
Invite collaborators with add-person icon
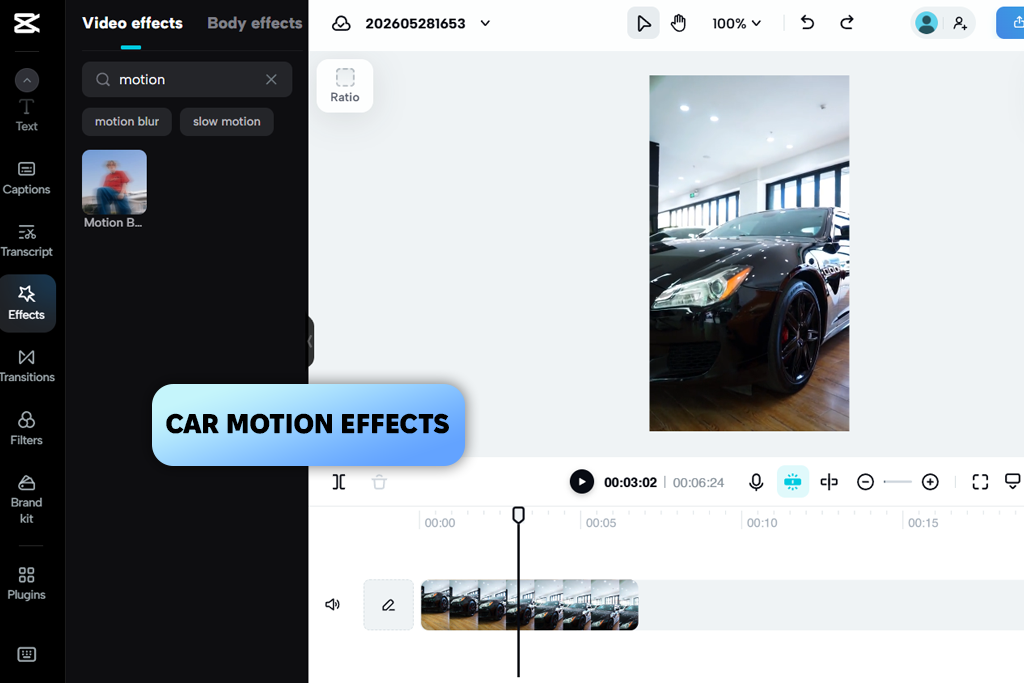pos(960,24)
